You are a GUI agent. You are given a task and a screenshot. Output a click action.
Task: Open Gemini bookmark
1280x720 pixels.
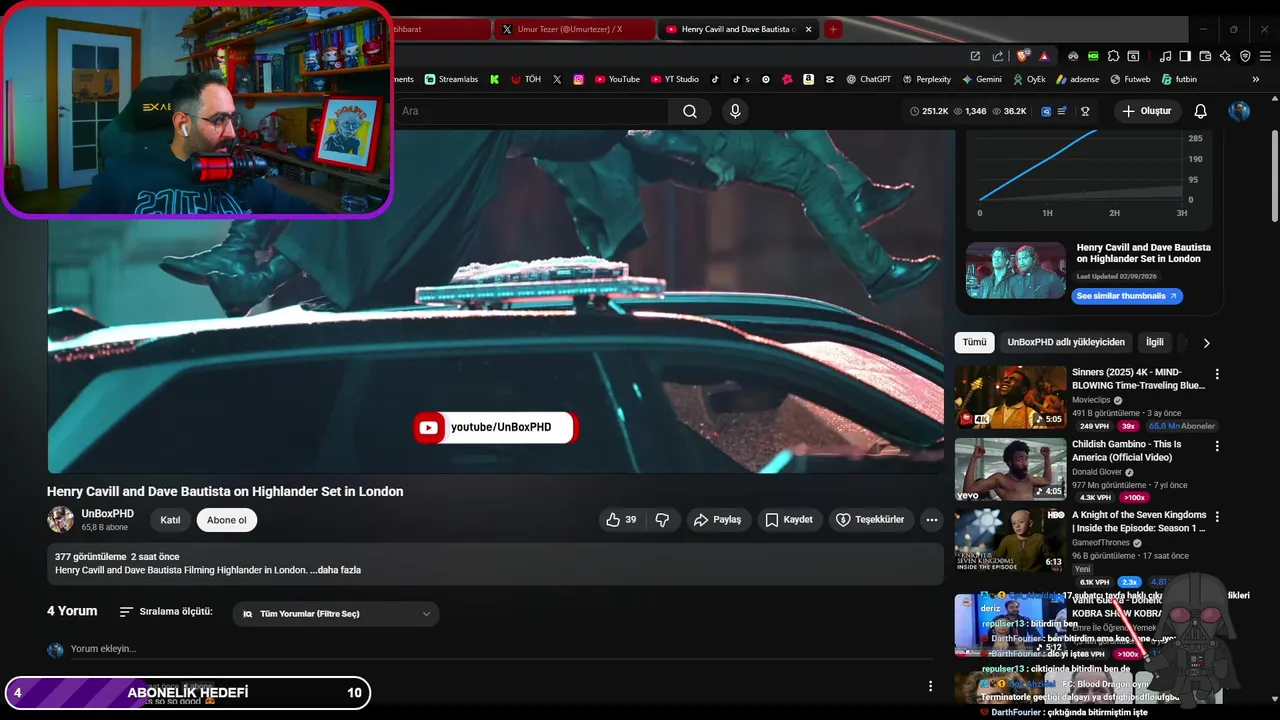[x=982, y=79]
